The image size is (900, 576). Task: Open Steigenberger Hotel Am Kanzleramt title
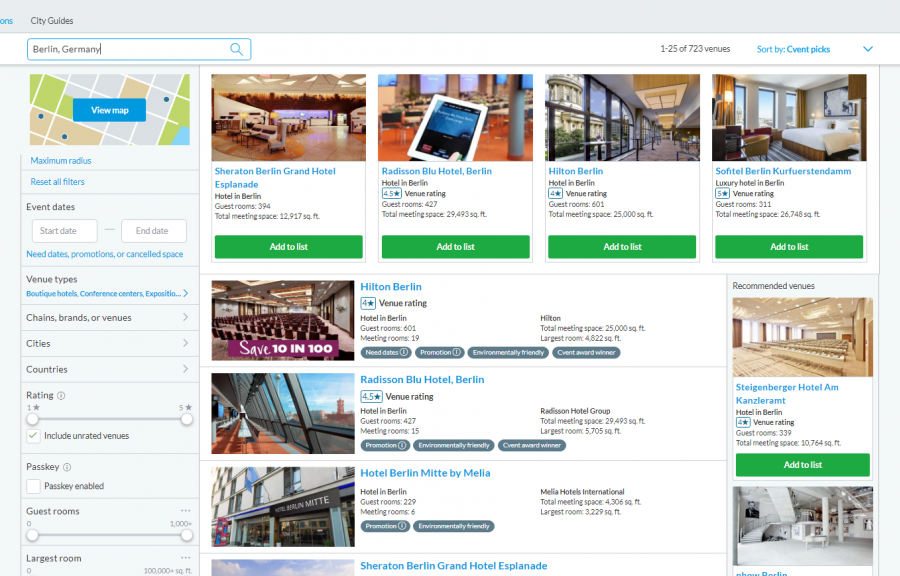pos(787,394)
